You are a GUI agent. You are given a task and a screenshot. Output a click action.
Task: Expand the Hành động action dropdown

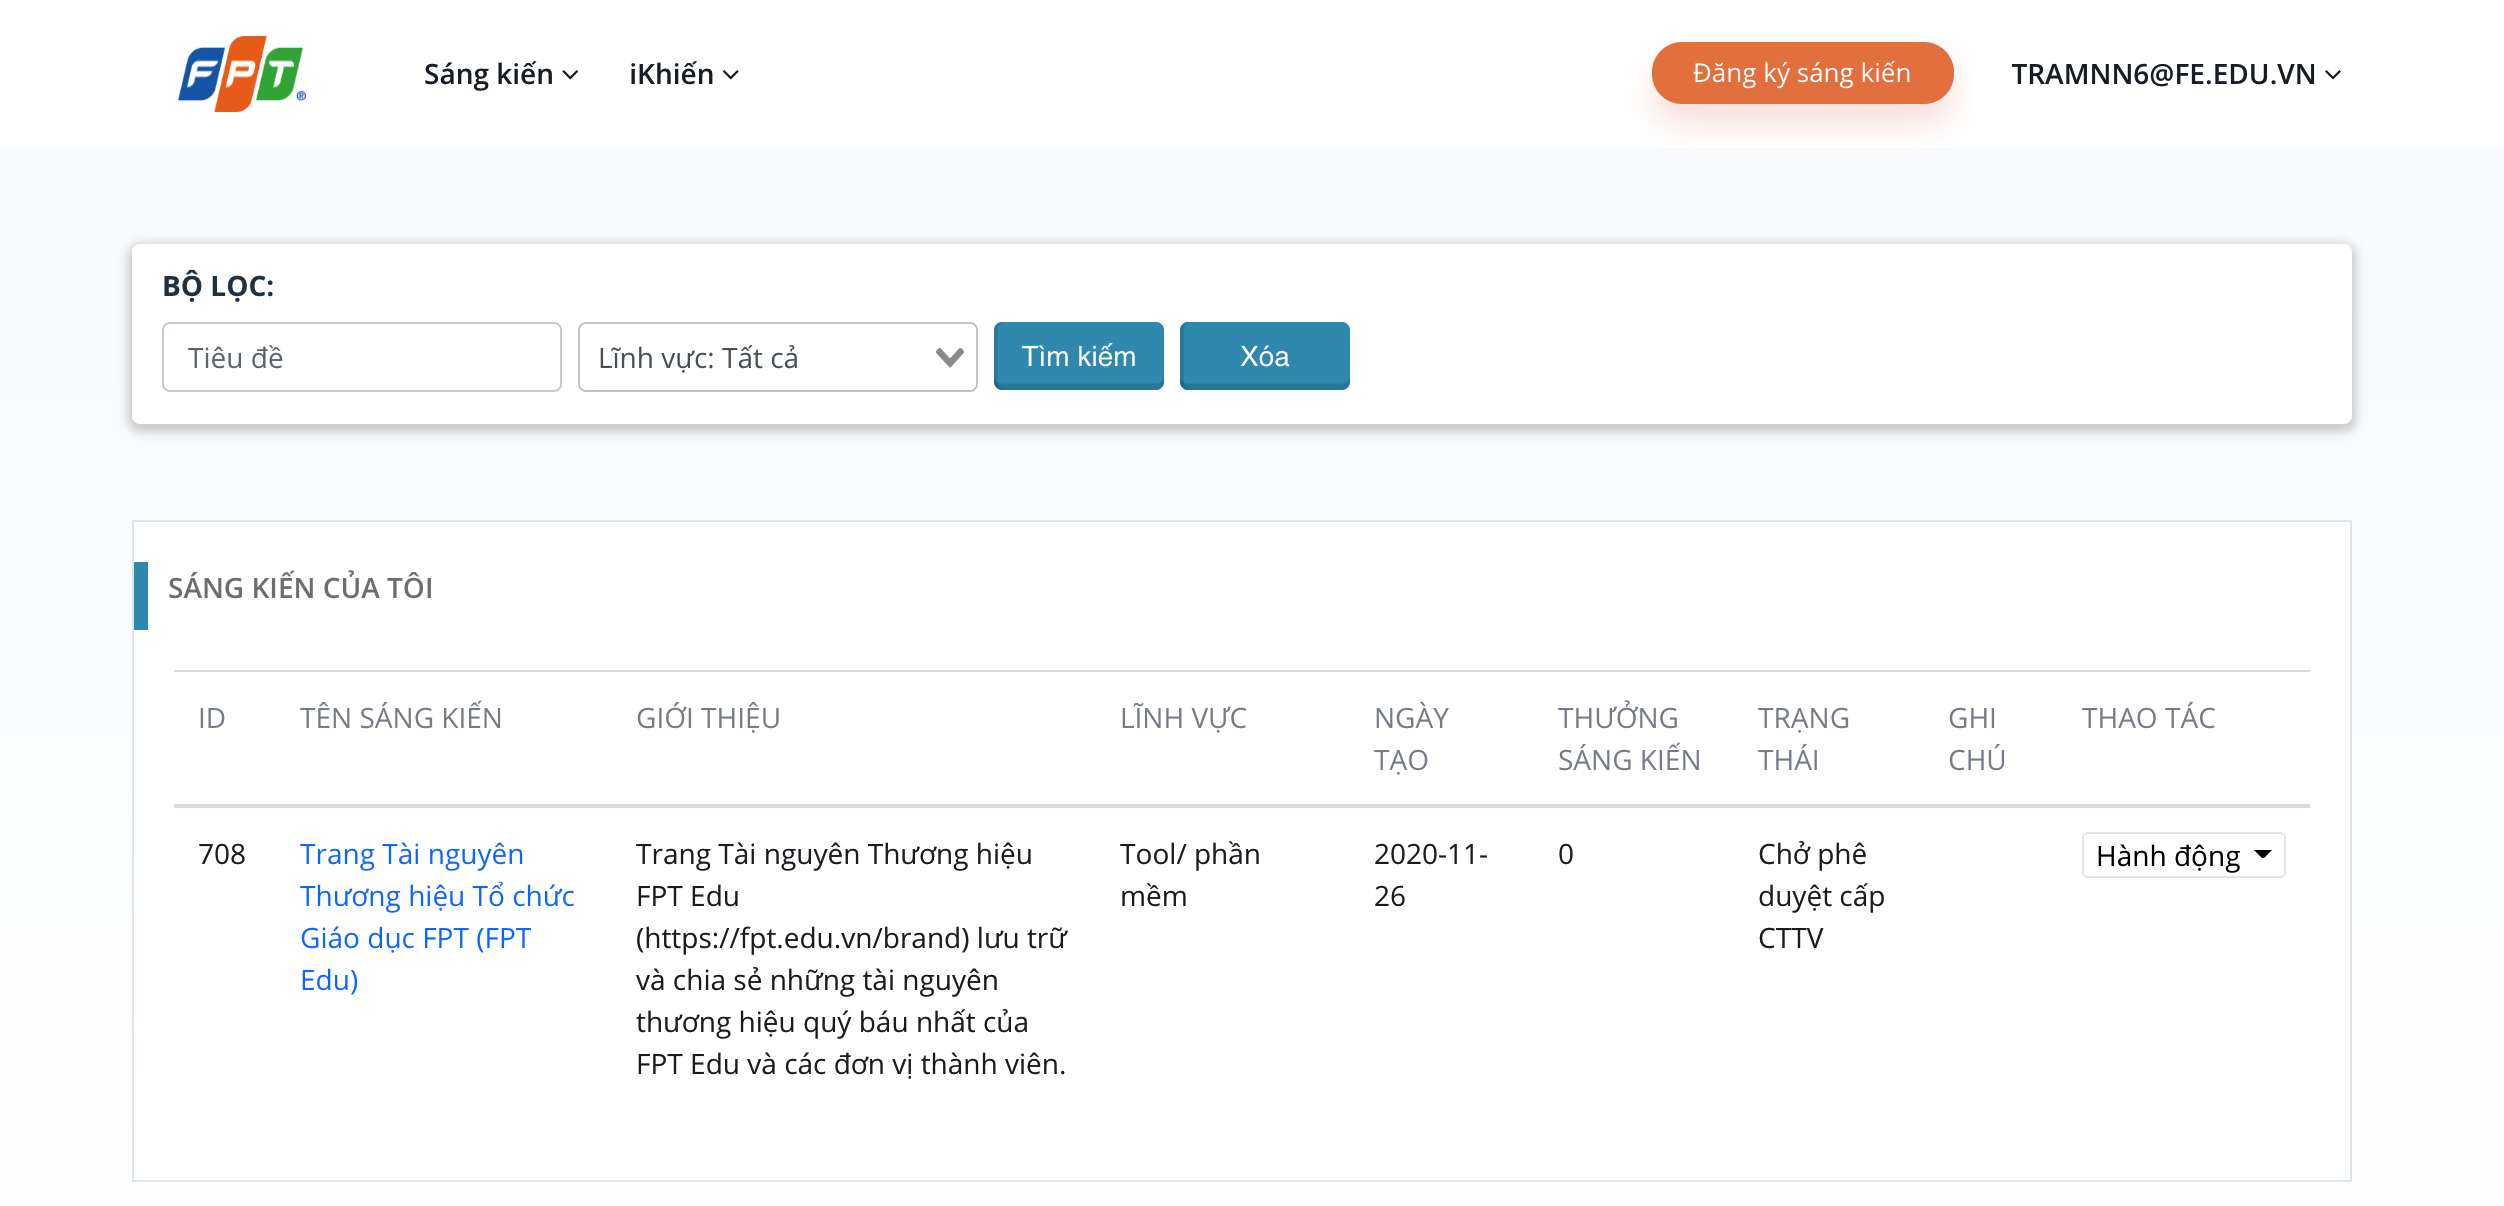coord(2182,856)
